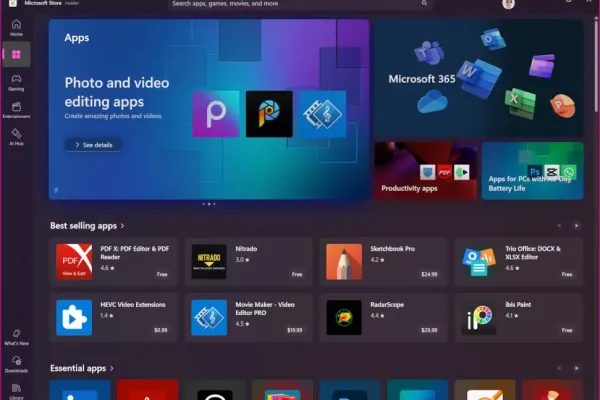Show next Essential apps page arrow
600x400 pixels.
pyautogui.click(x=576, y=368)
